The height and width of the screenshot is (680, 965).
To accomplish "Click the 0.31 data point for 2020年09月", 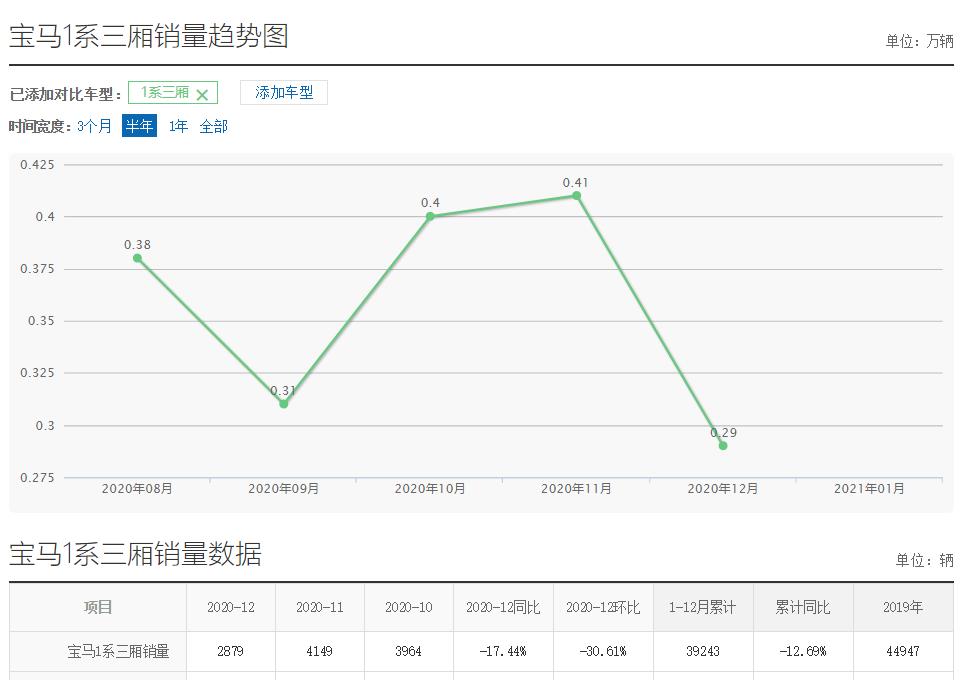I will (284, 404).
